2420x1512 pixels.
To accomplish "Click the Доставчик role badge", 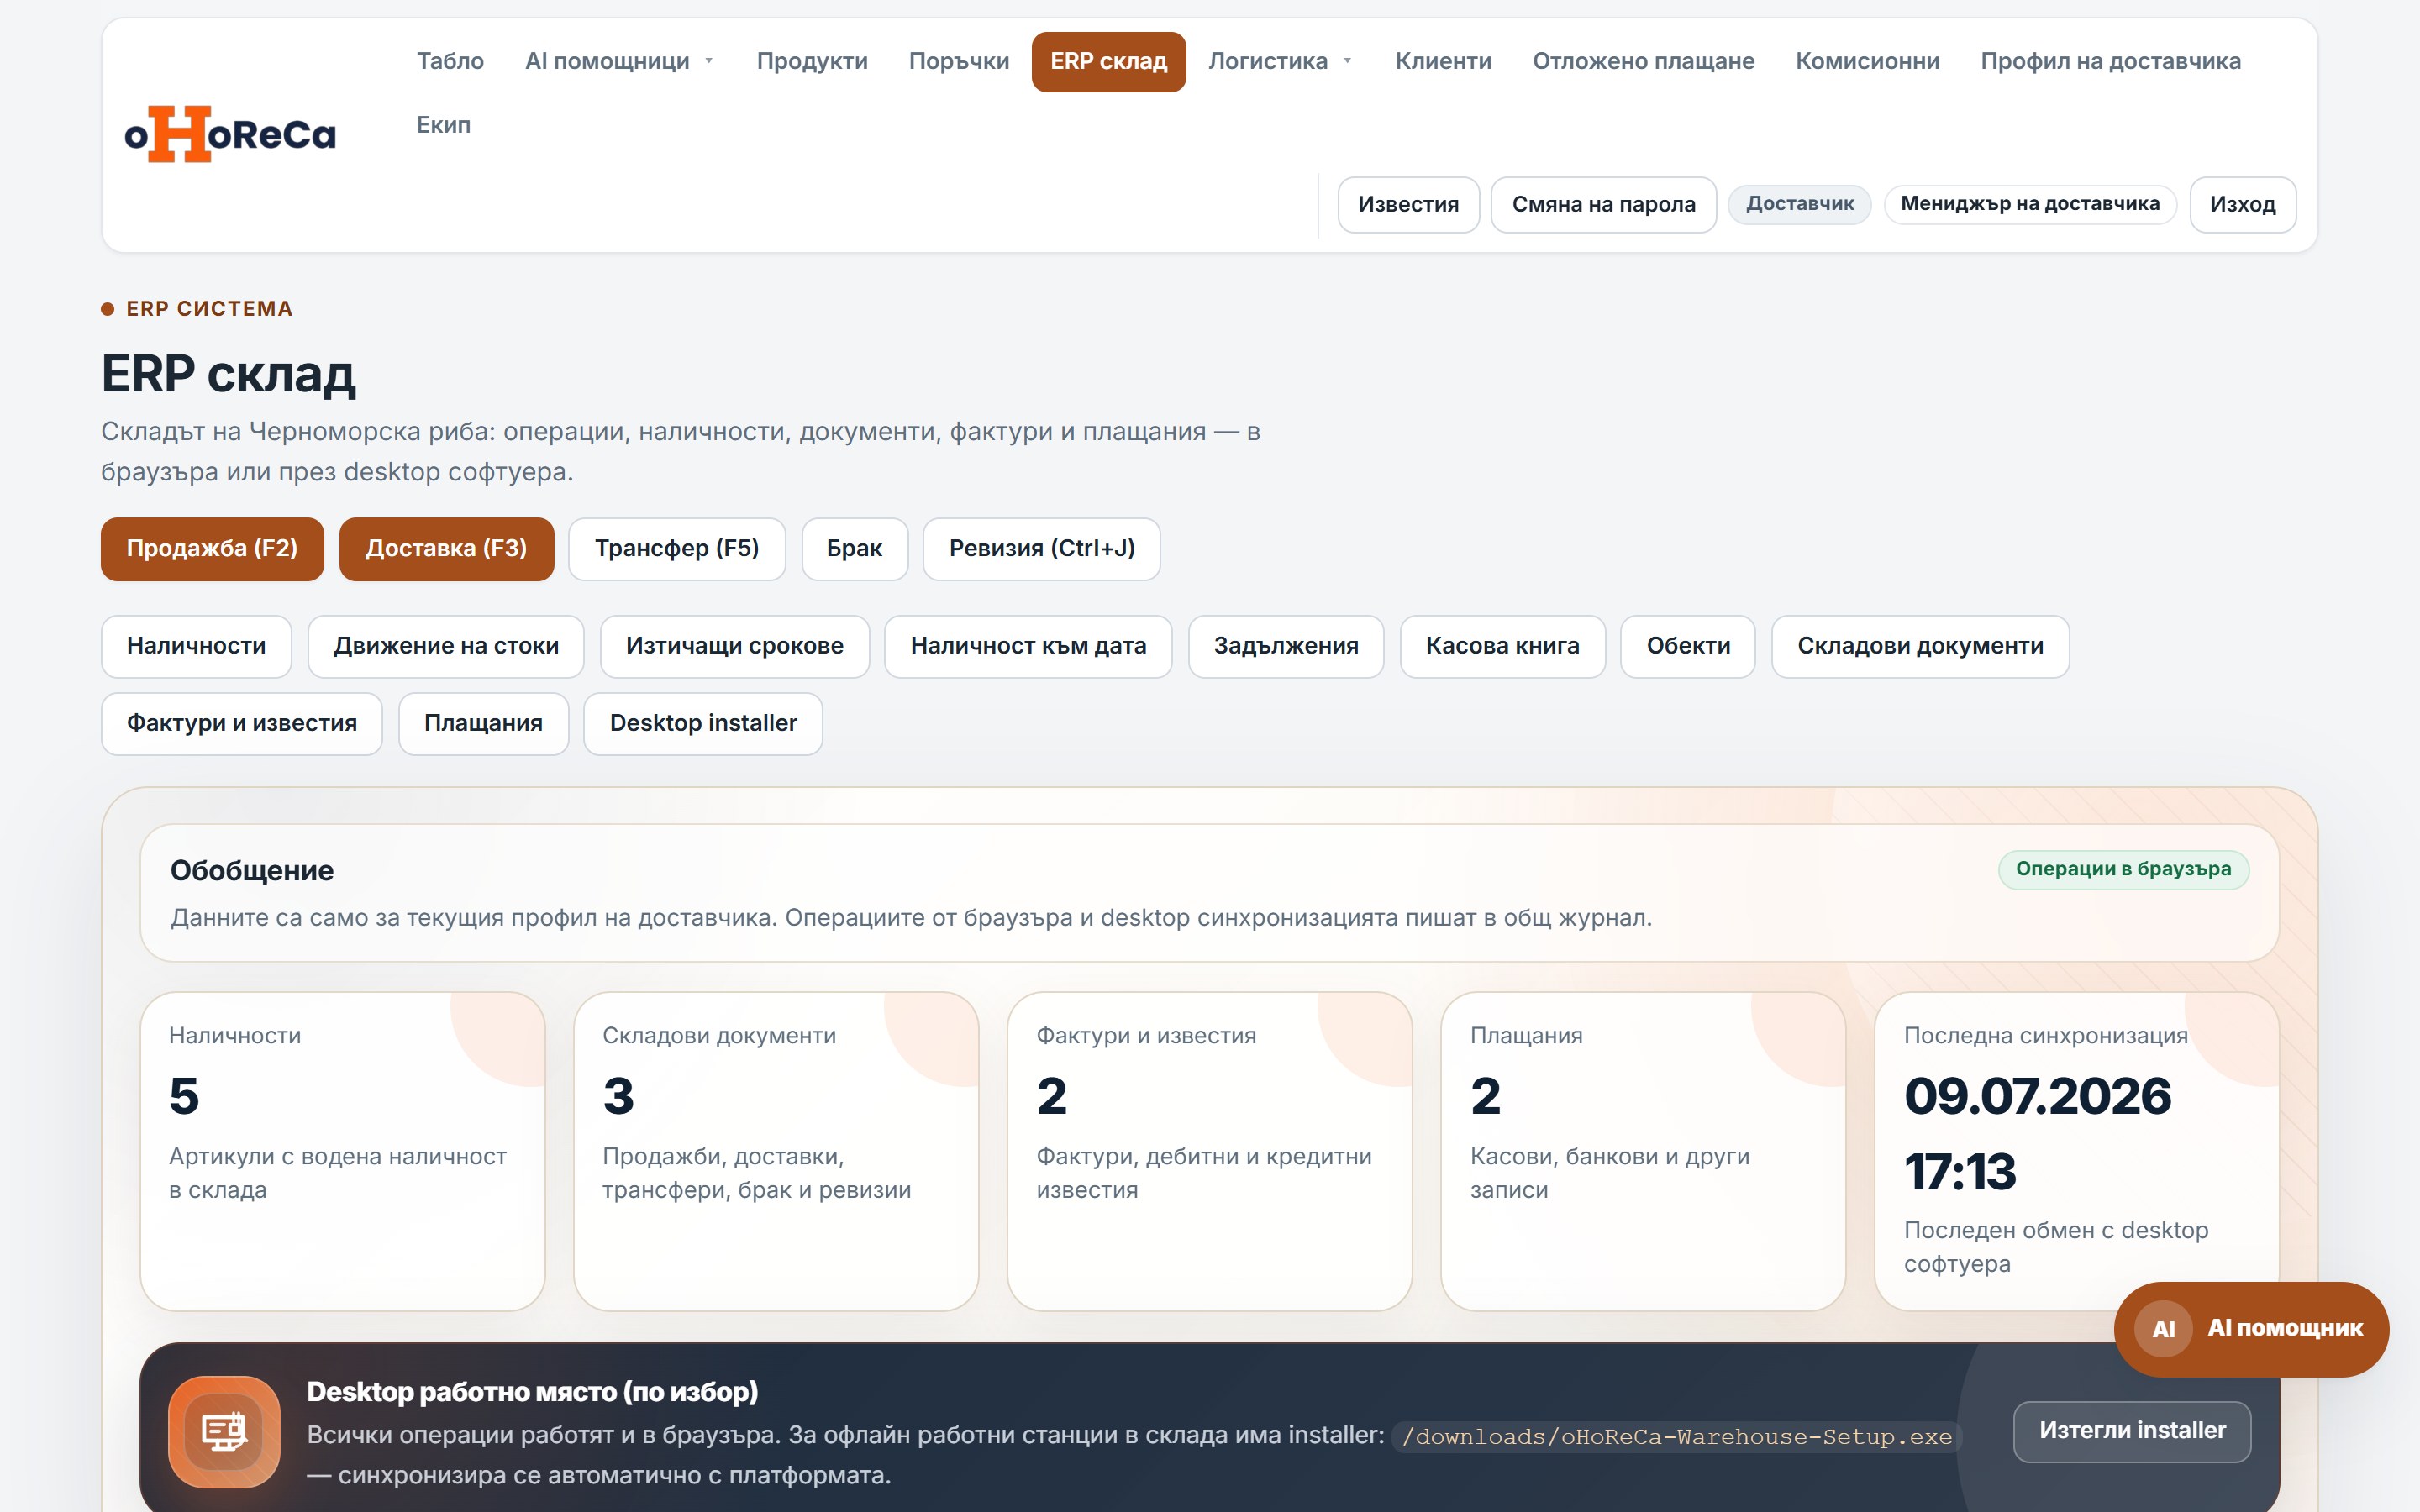I will pos(1799,204).
